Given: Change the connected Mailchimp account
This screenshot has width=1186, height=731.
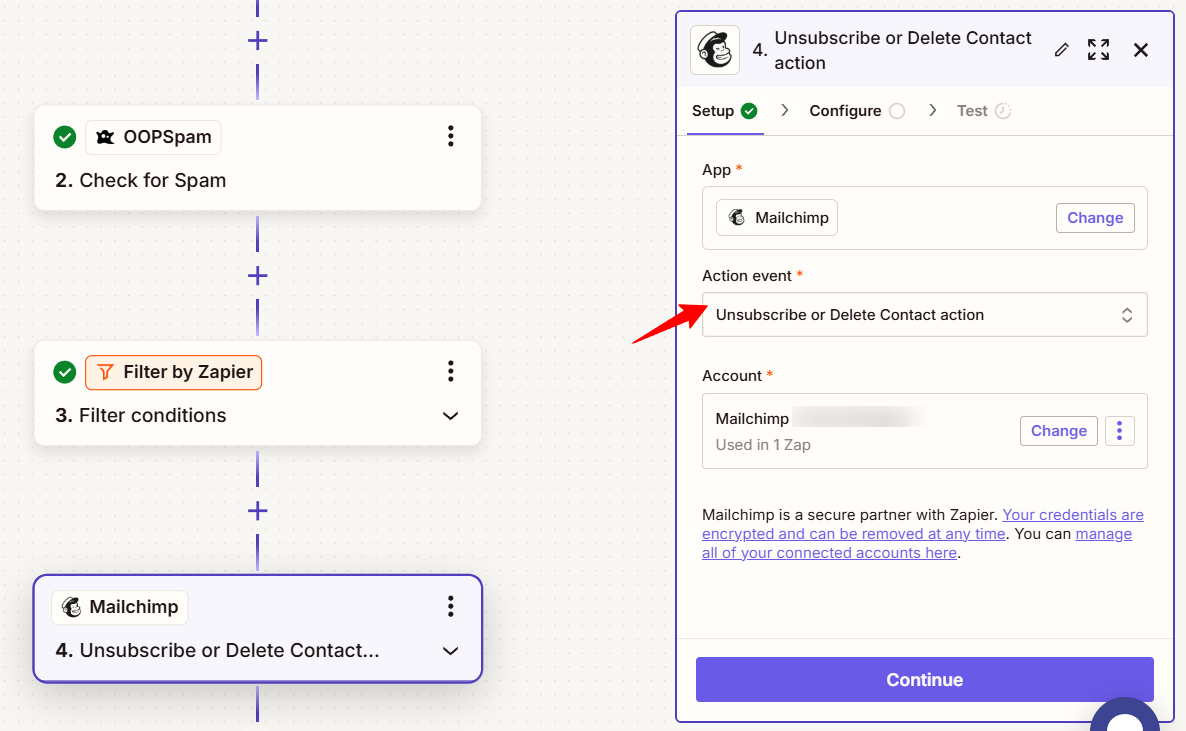Looking at the screenshot, I should (1058, 431).
